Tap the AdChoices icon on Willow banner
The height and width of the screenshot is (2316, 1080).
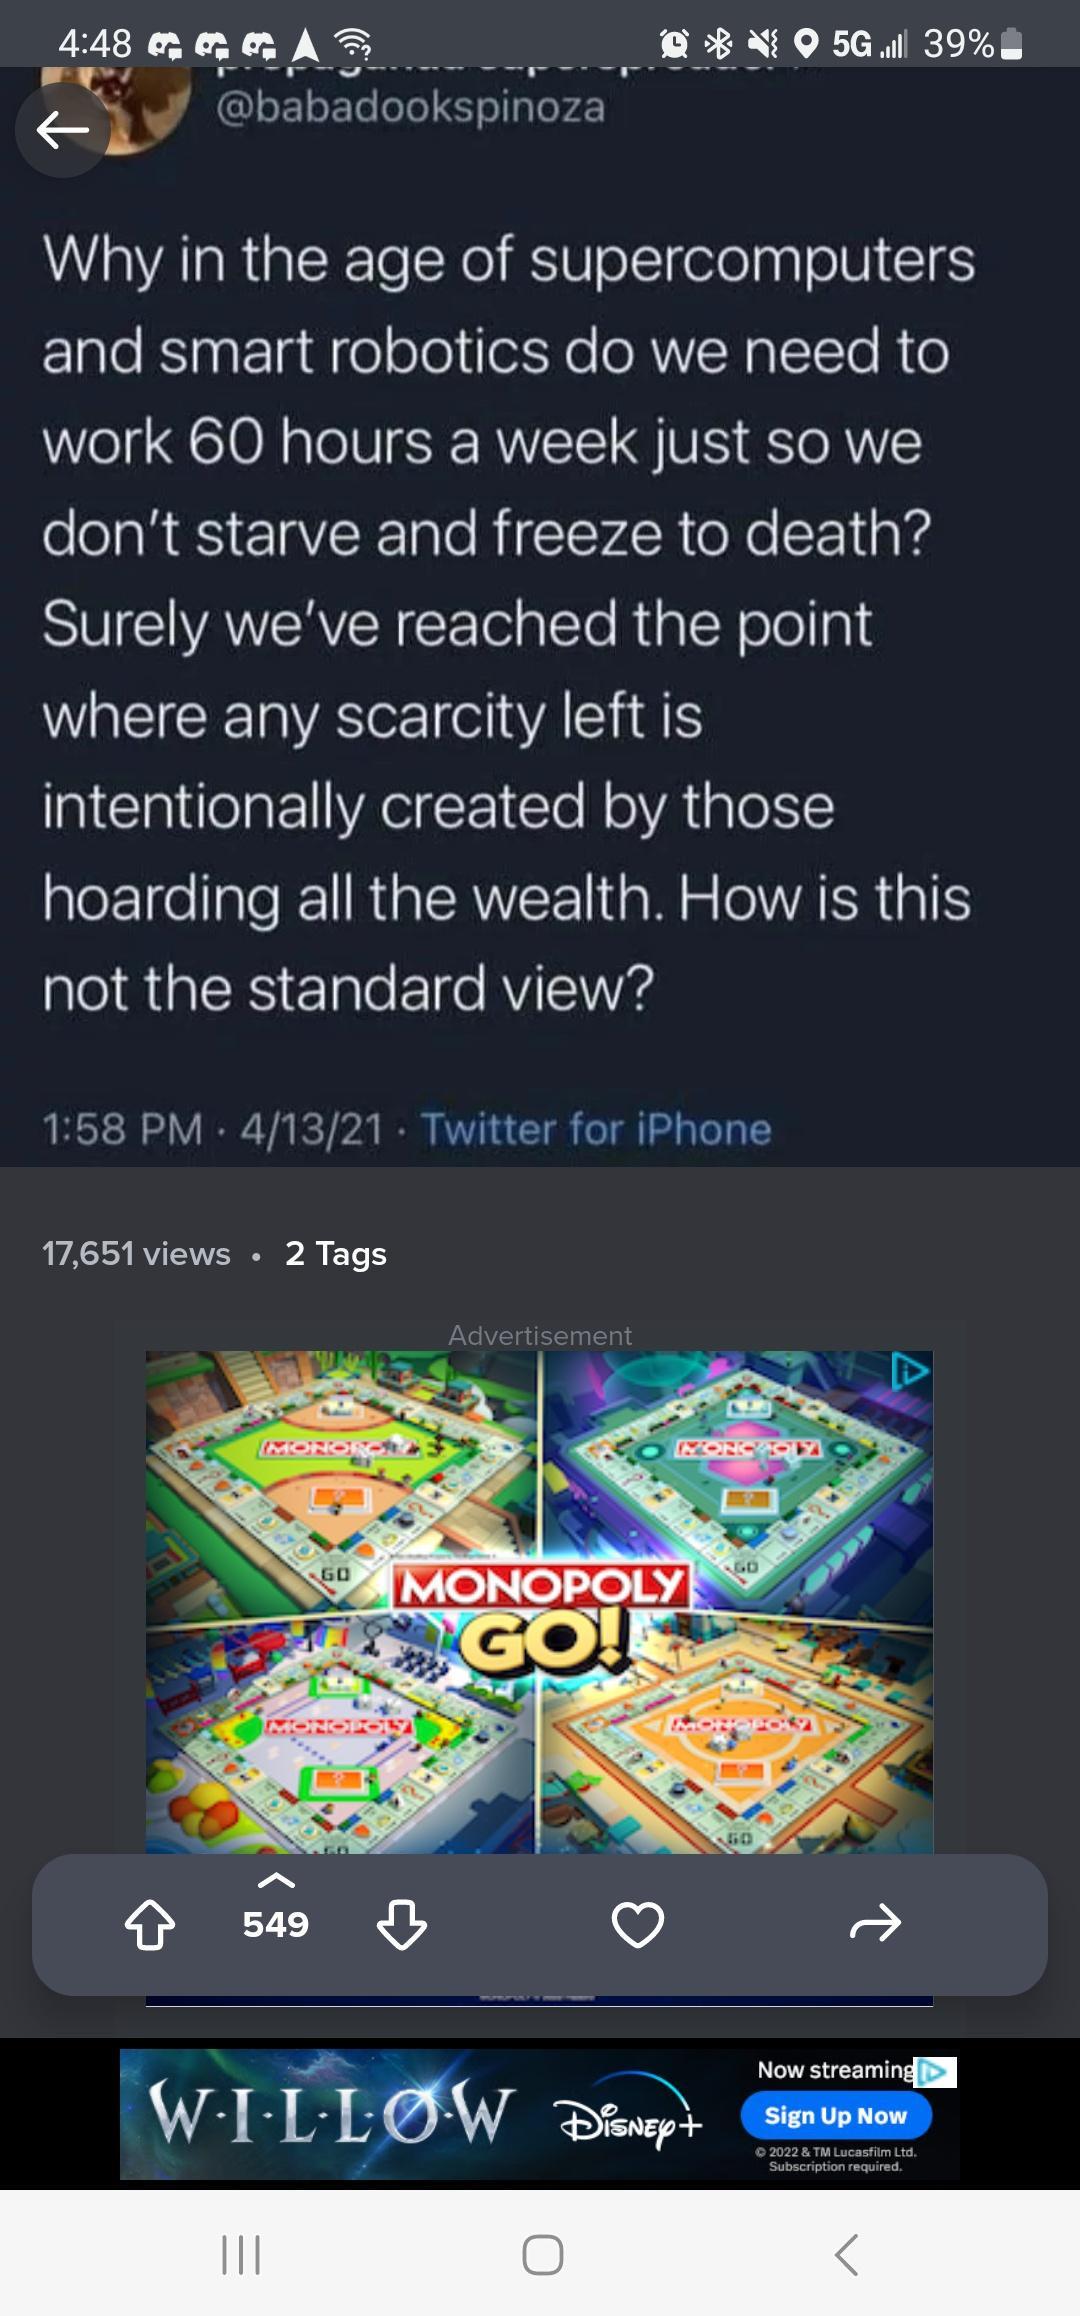[937, 2071]
